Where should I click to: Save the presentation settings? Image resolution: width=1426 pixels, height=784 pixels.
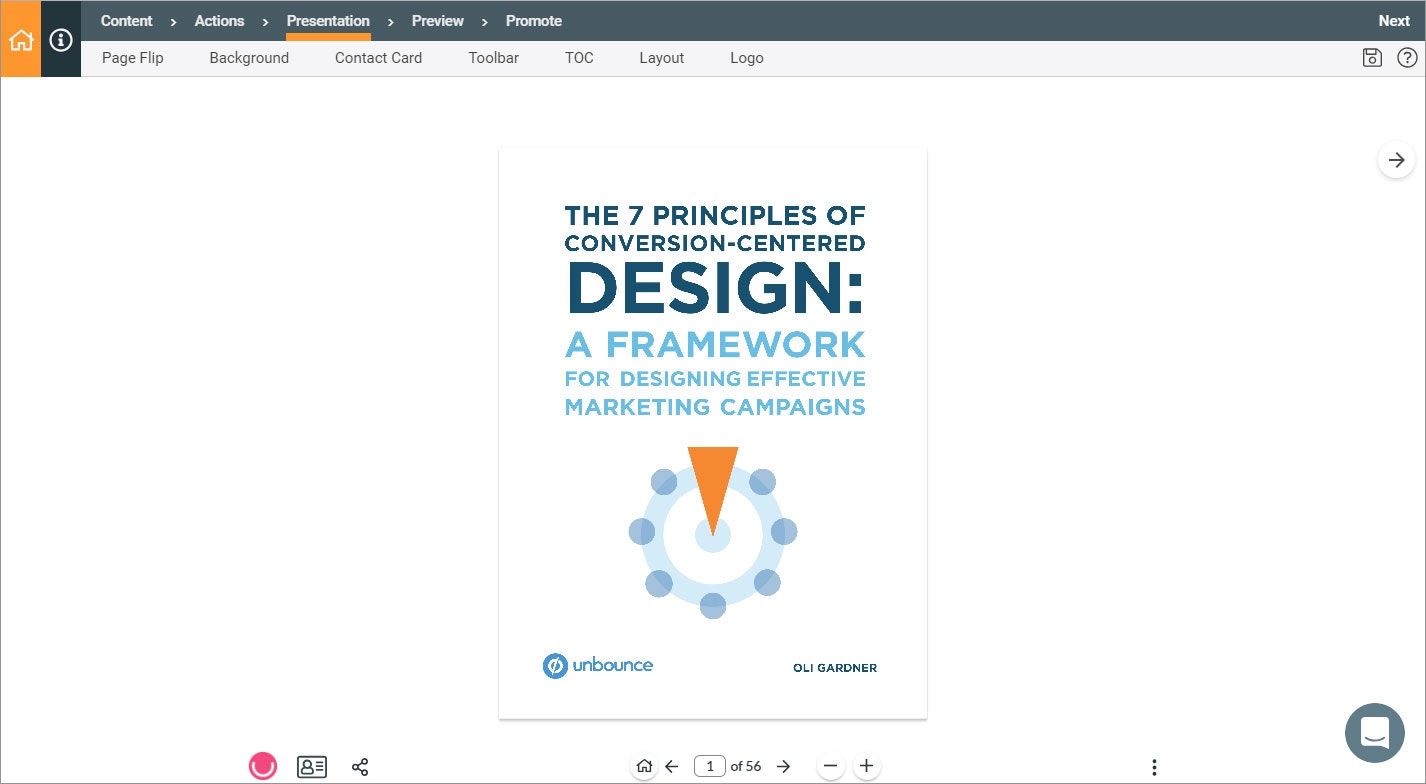tap(1371, 58)
